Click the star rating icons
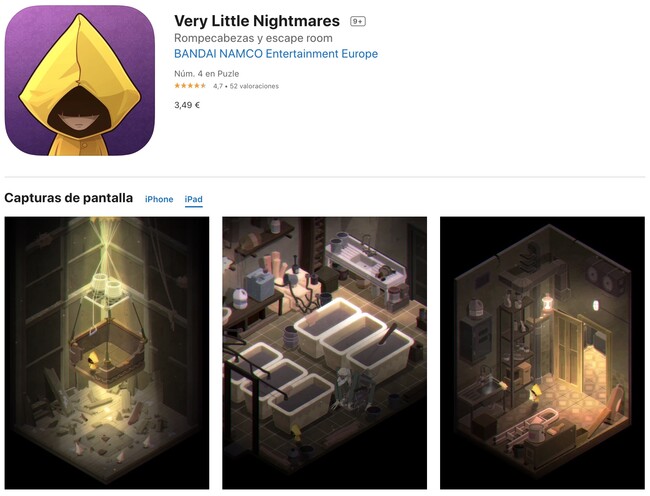 pos(190,86)
